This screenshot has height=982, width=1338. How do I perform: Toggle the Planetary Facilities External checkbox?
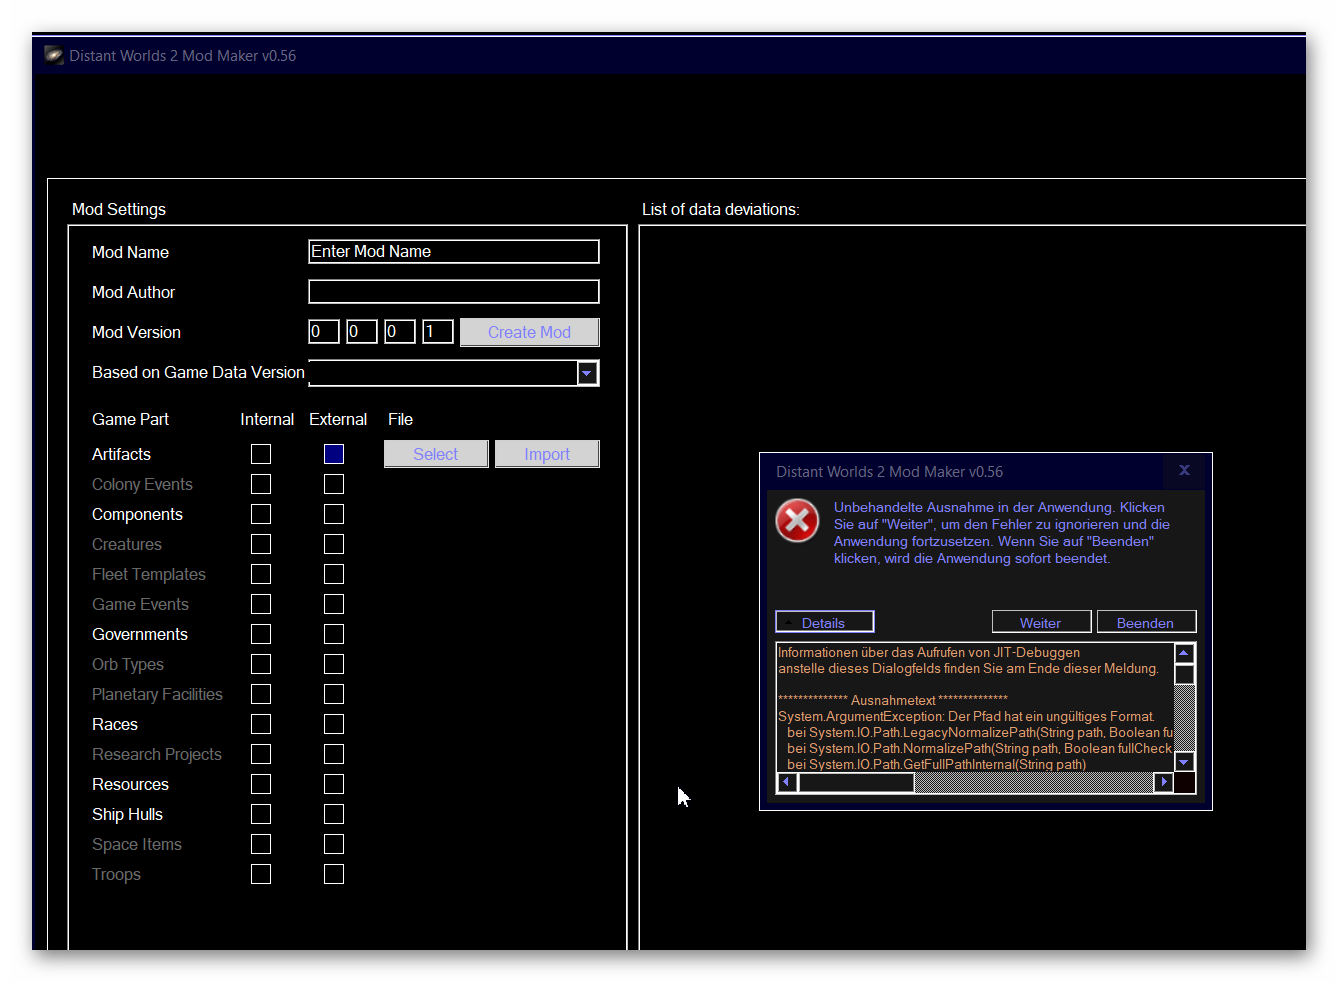tap(334, 694)
